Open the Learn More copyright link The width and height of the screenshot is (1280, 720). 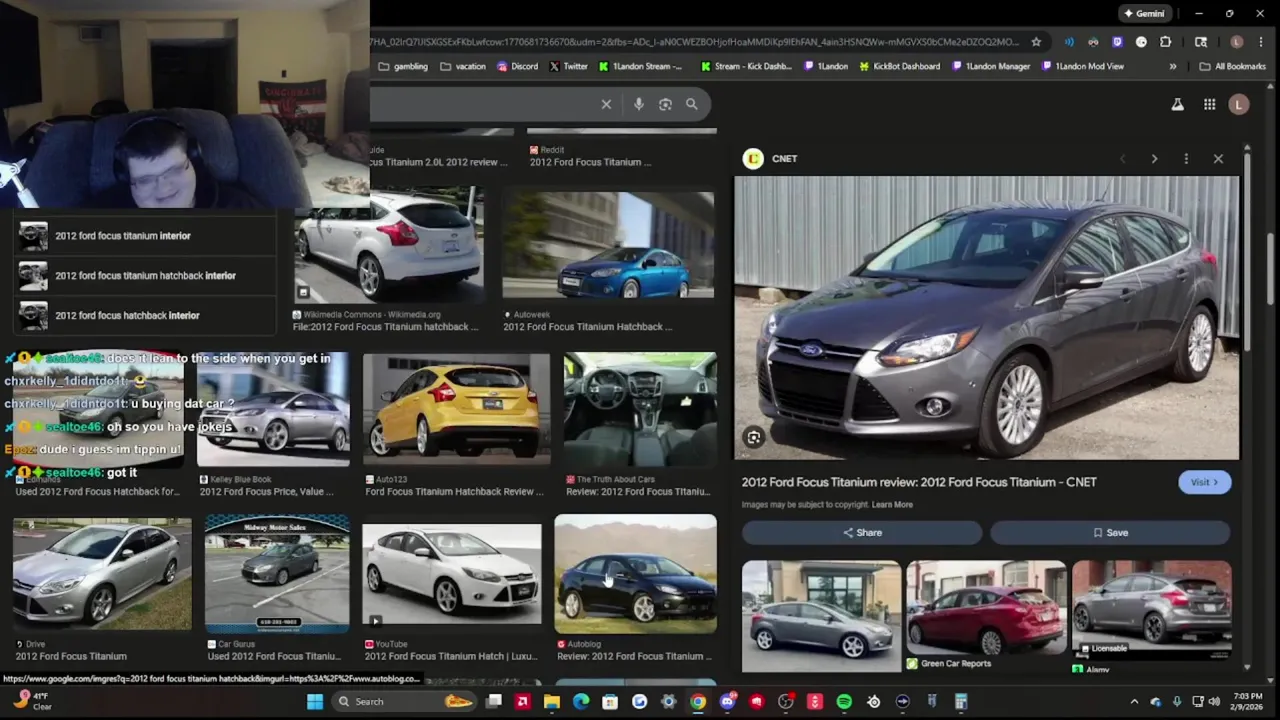pos(892,505)
